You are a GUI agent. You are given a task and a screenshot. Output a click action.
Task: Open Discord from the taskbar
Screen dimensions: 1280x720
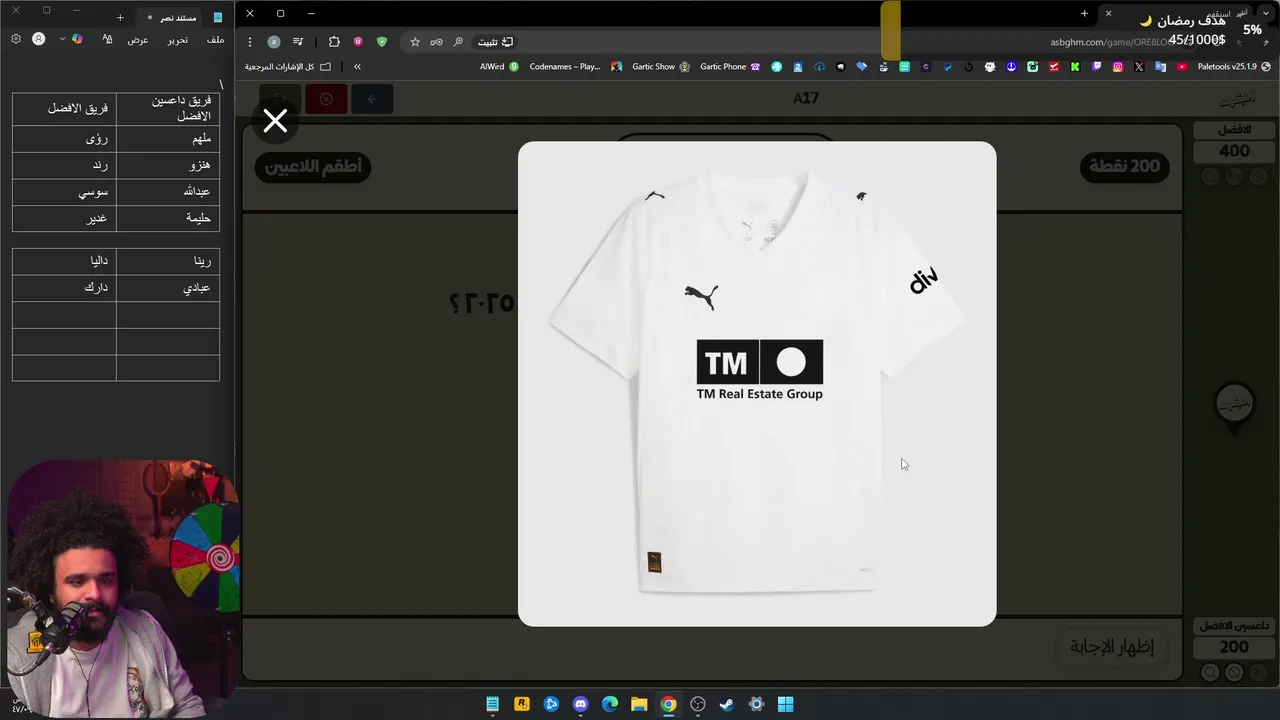[580, 704]
